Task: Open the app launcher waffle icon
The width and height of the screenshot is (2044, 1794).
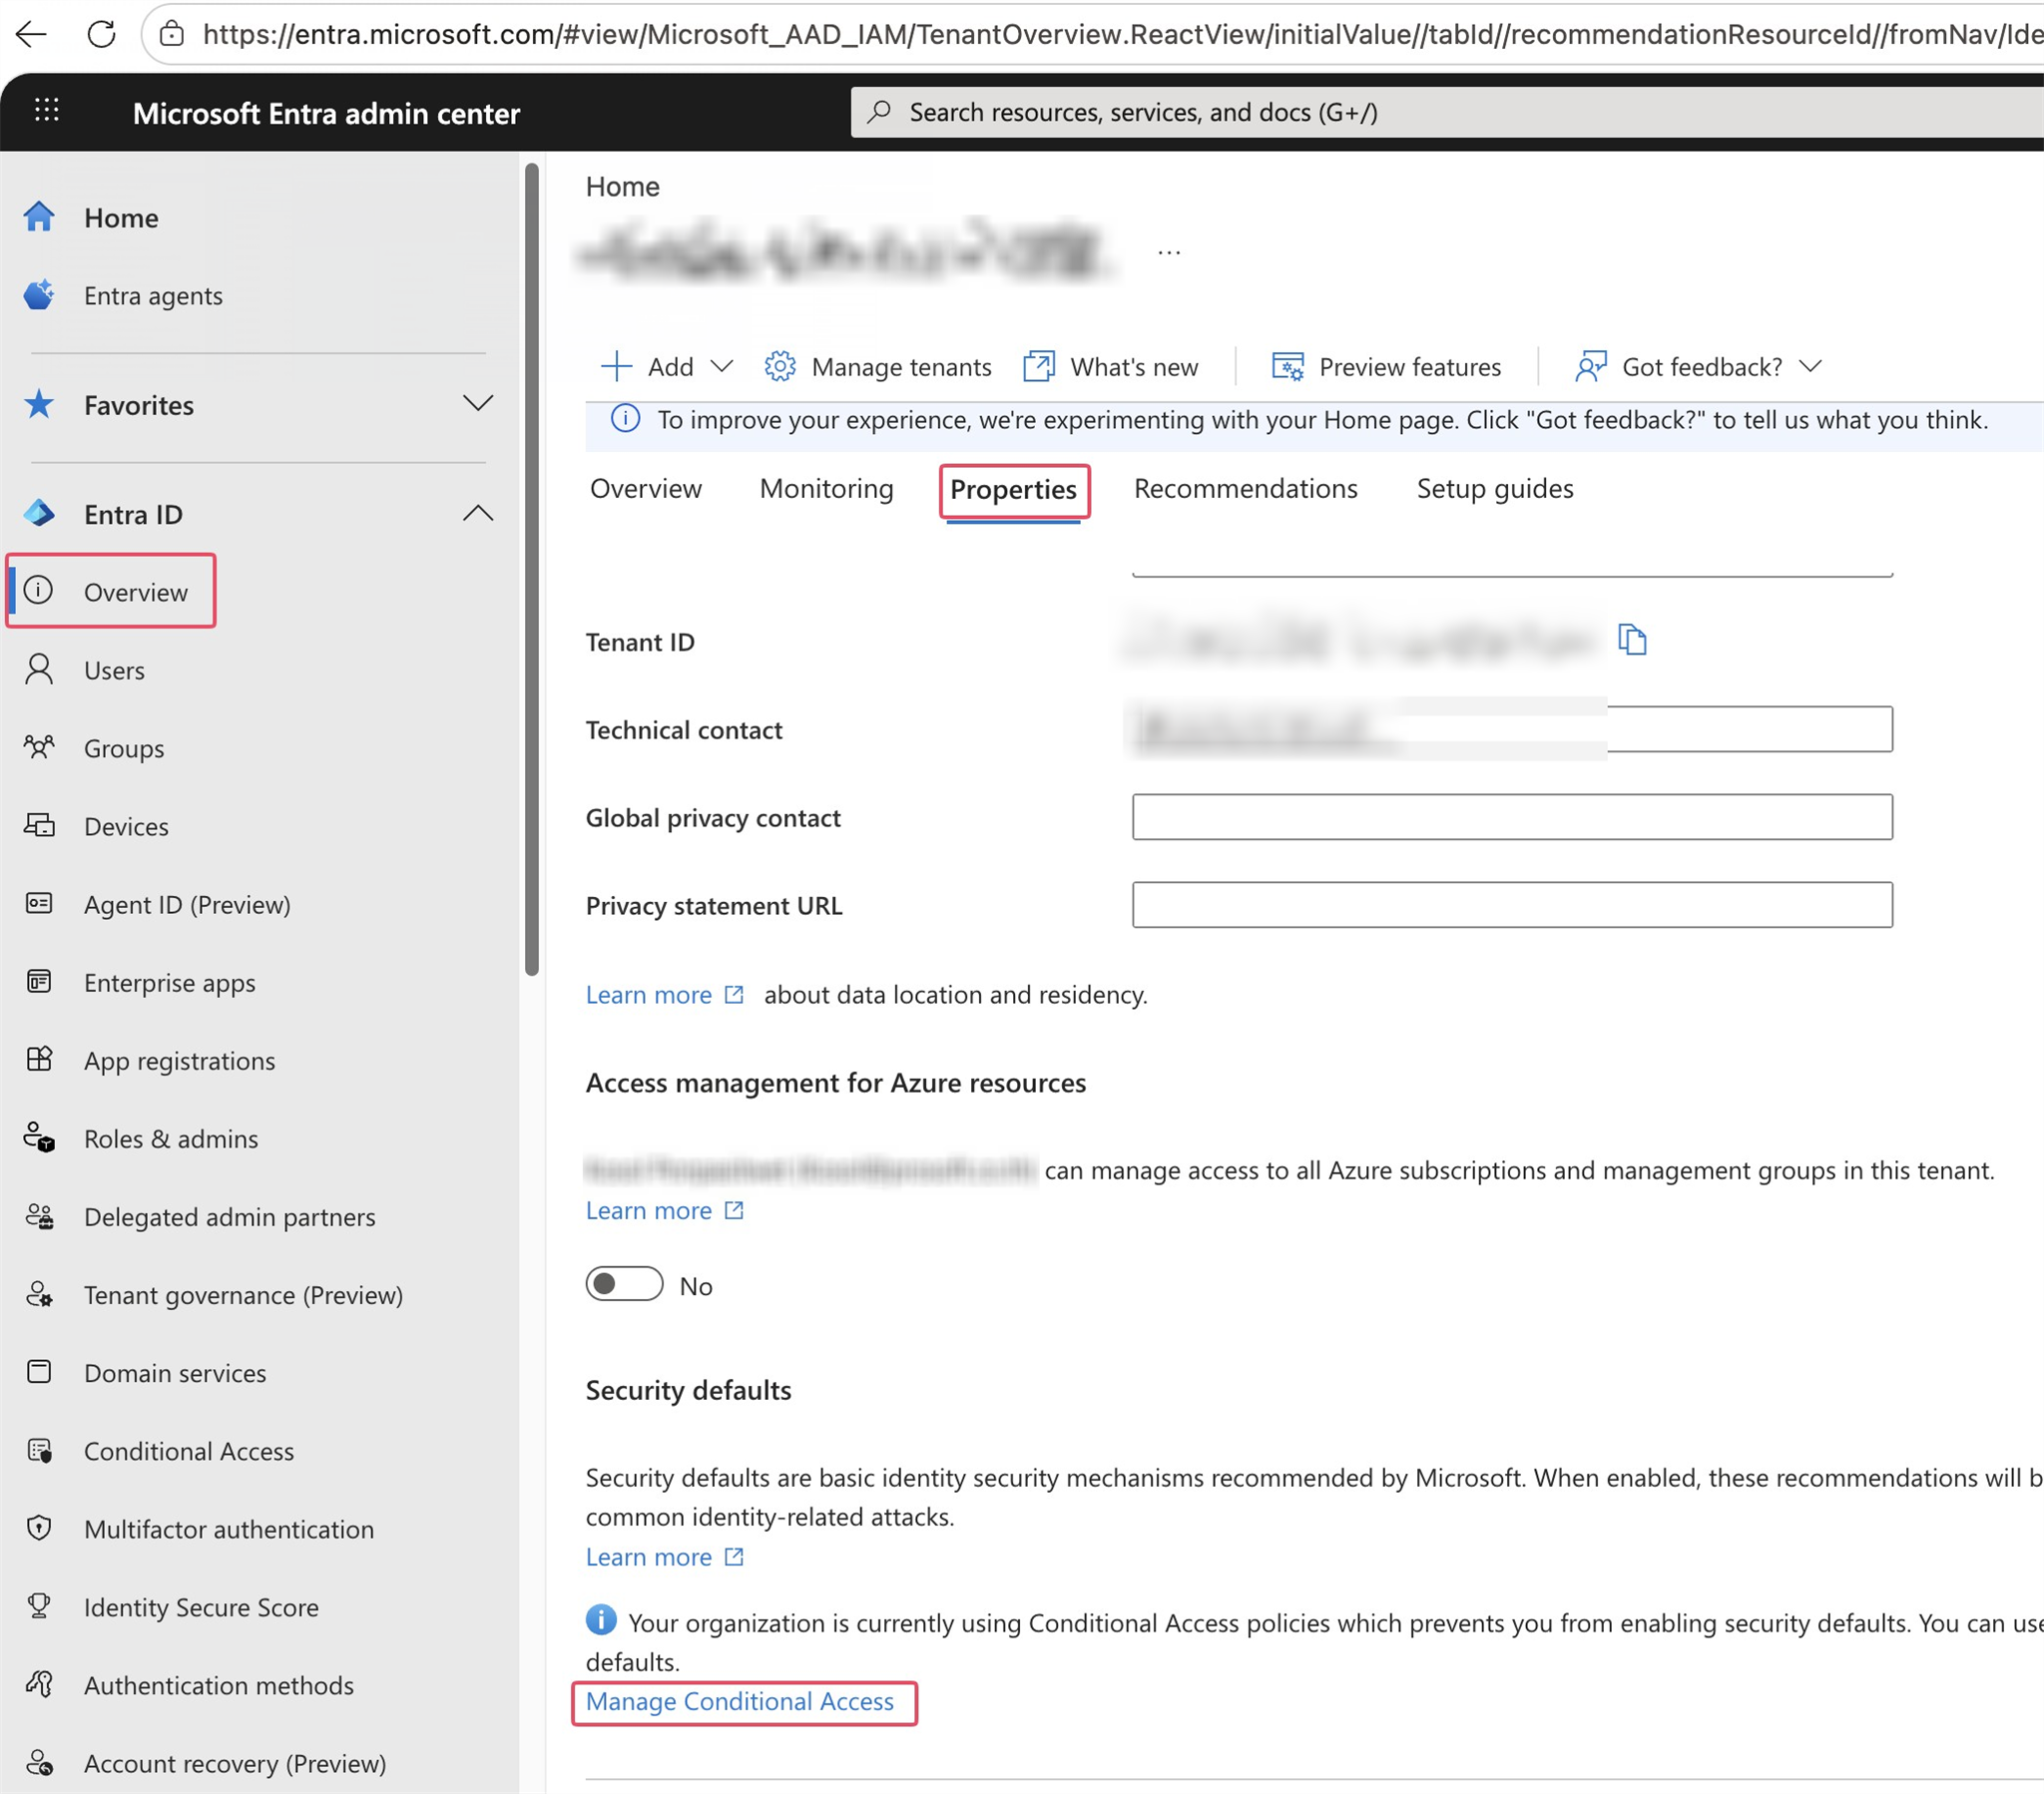Action: coord(47,110)
